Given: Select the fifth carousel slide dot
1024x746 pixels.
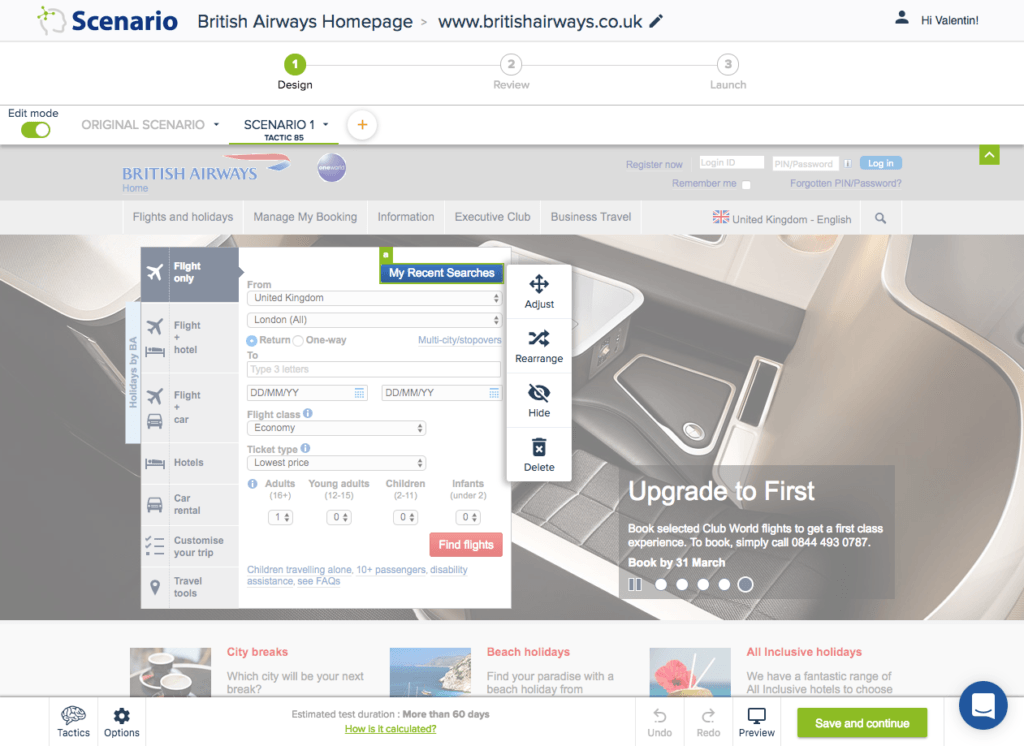Looking at the screenshot, I should [745, 585].
